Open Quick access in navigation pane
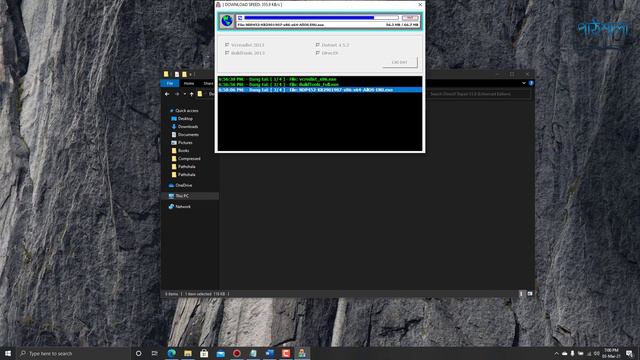Viewport: 640px width, 360px height. point(187,111)
